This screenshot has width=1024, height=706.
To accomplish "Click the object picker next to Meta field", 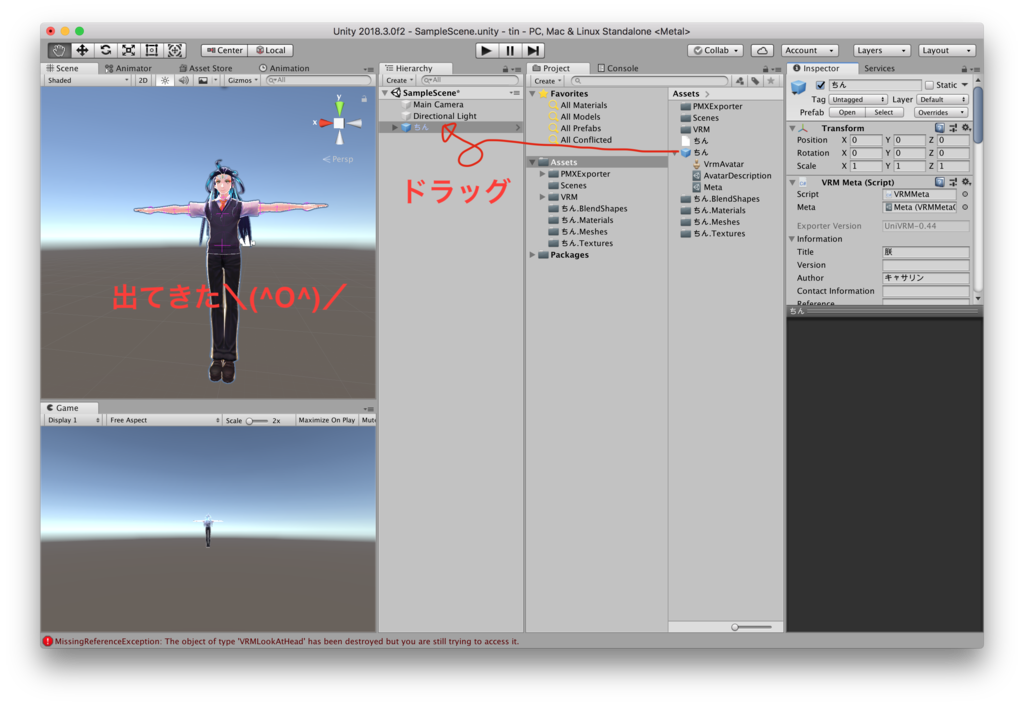I will (x=965, y=207).
